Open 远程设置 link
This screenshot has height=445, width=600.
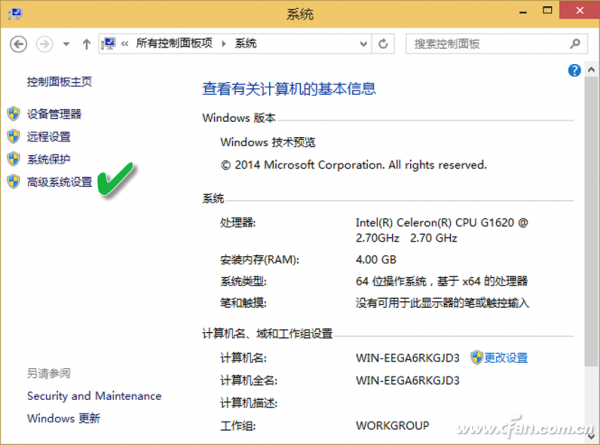coord(49,137)
